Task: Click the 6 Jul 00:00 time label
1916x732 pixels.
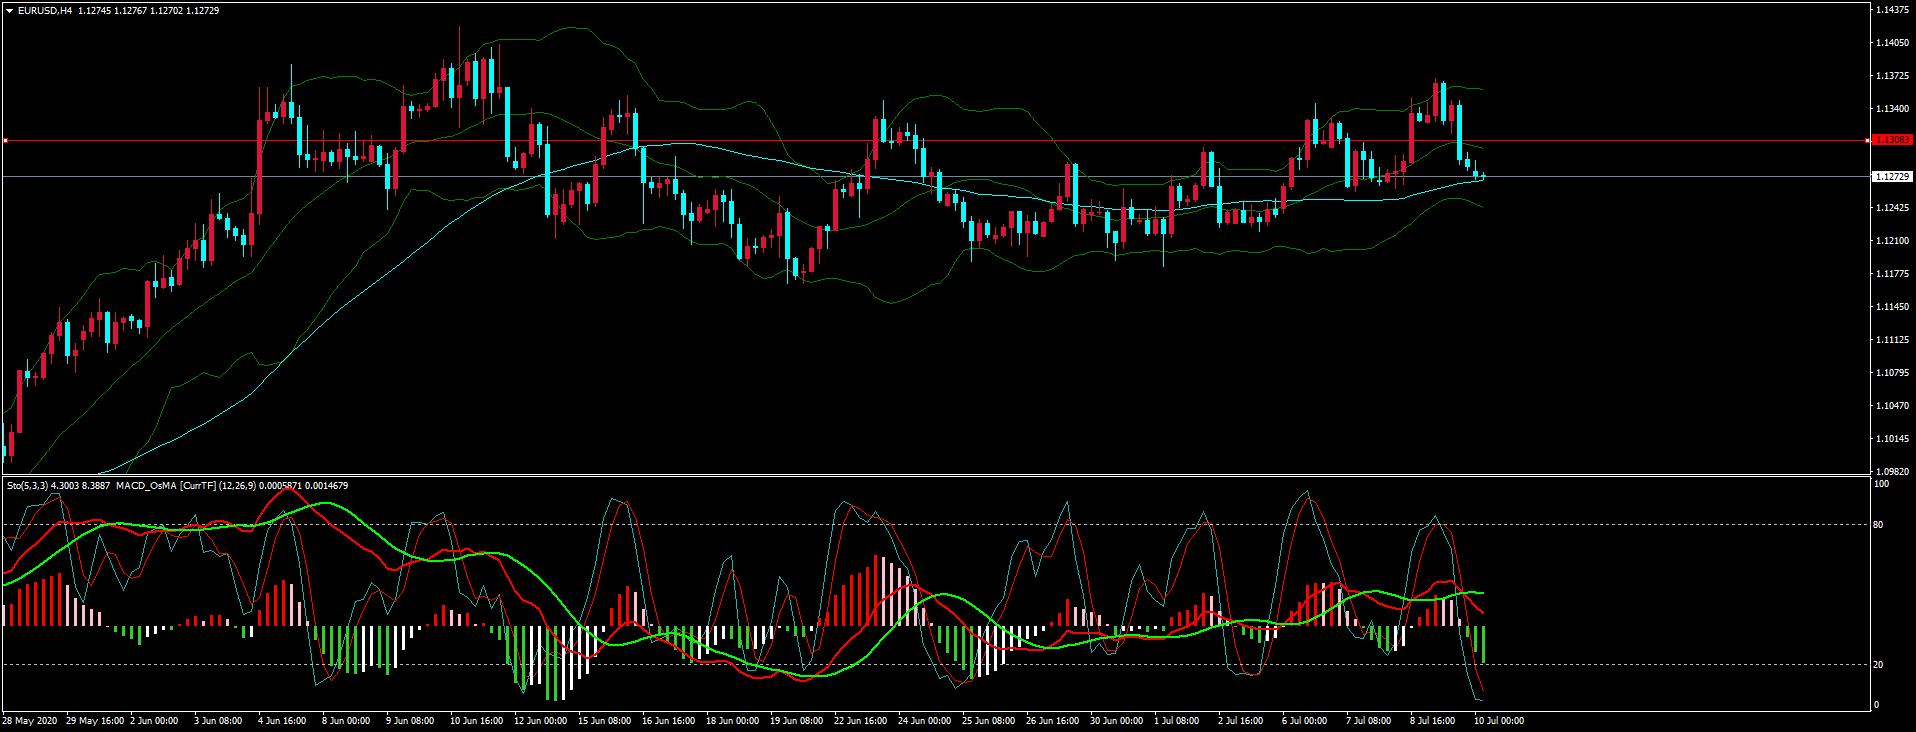Action: (x=1305, y=720)
